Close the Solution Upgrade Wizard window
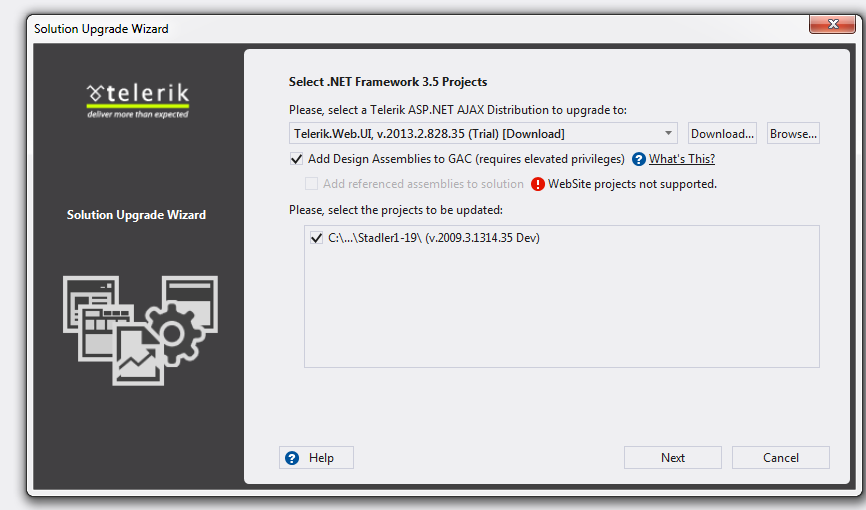Image resolution: width=866 pixels, height=510 pixels. (x=833, y=24)
